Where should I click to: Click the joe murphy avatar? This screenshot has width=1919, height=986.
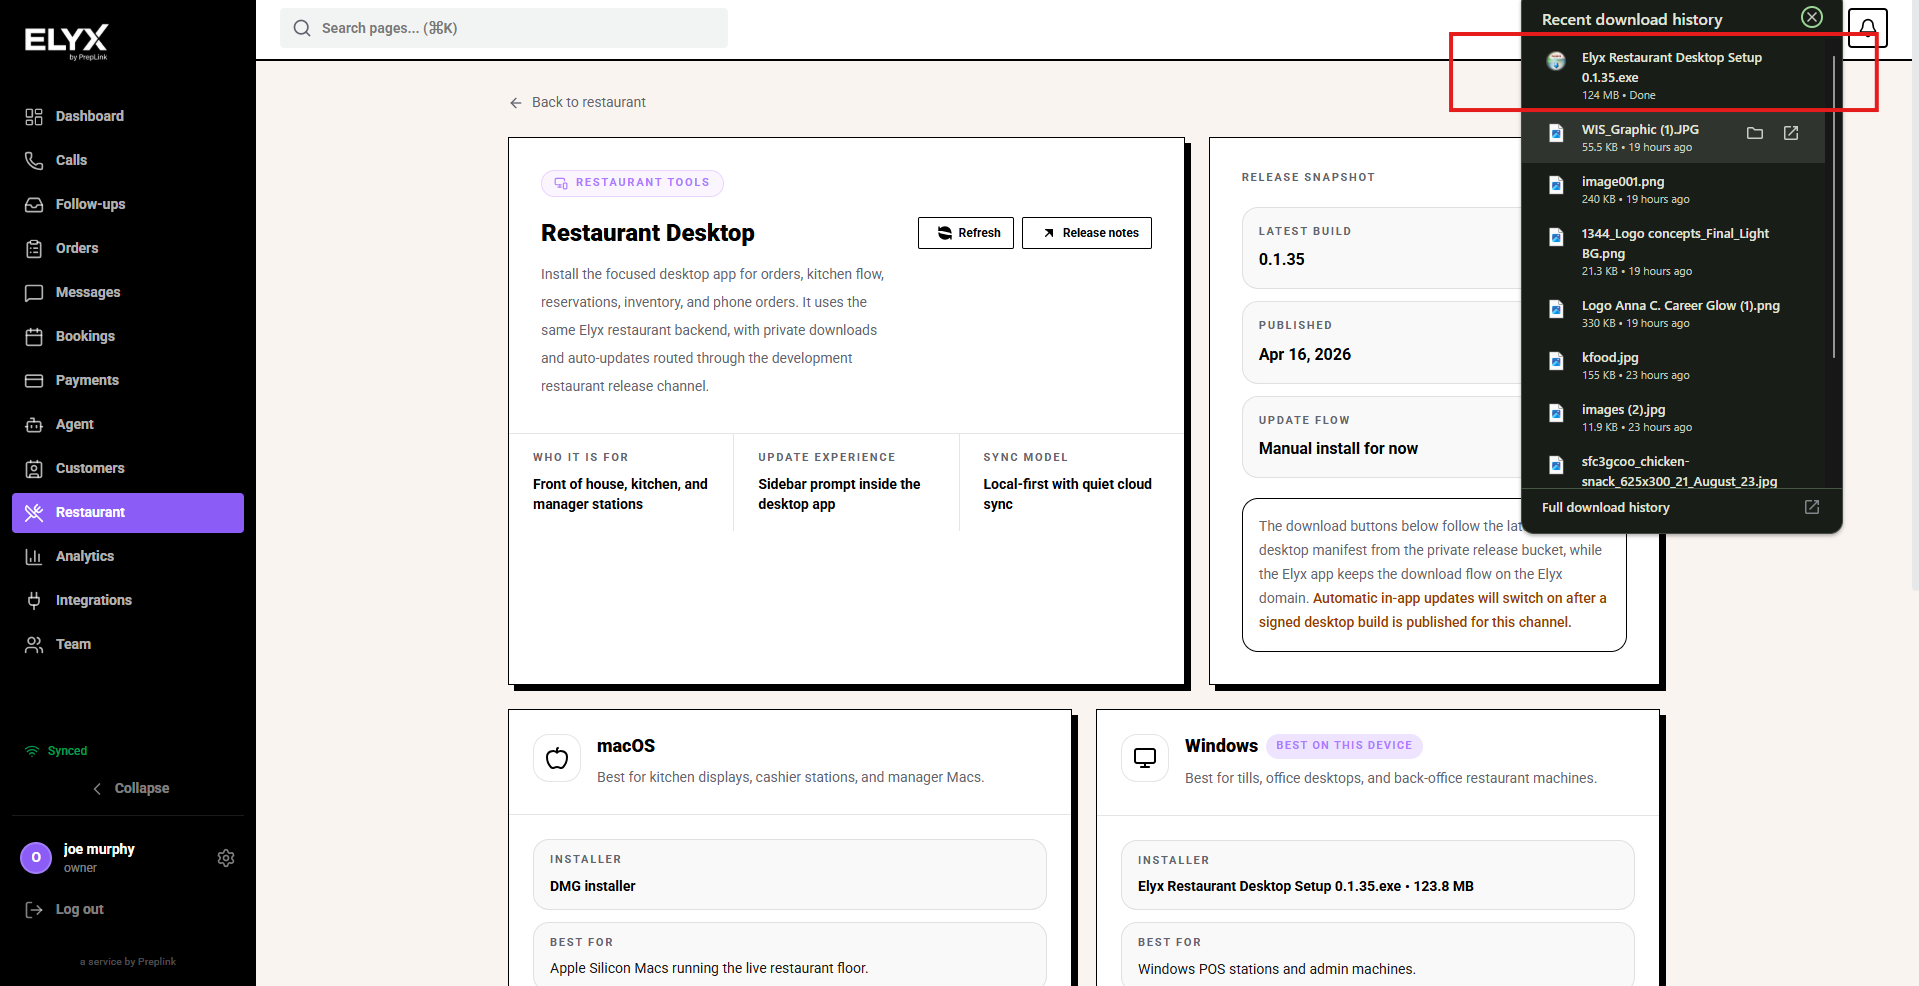coord(36,858)
